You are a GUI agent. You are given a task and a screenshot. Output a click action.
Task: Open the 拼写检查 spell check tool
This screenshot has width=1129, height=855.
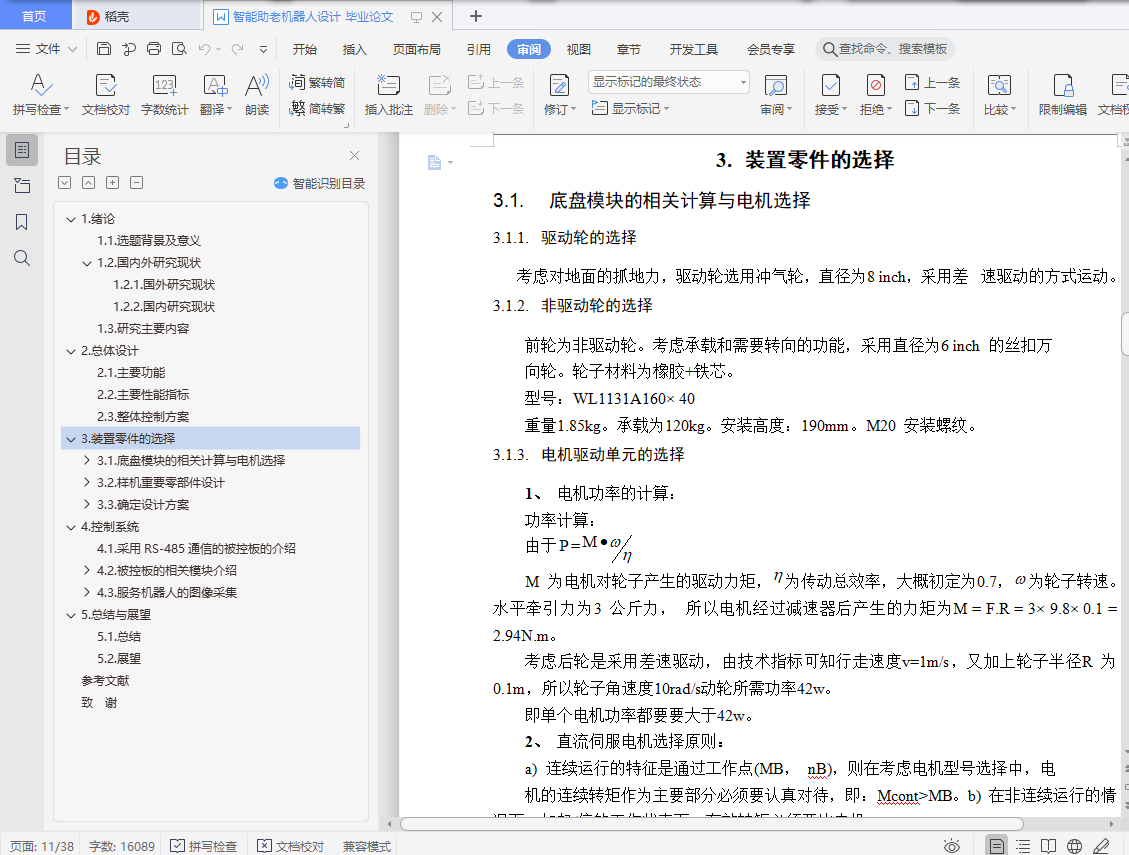coord(40,94)
